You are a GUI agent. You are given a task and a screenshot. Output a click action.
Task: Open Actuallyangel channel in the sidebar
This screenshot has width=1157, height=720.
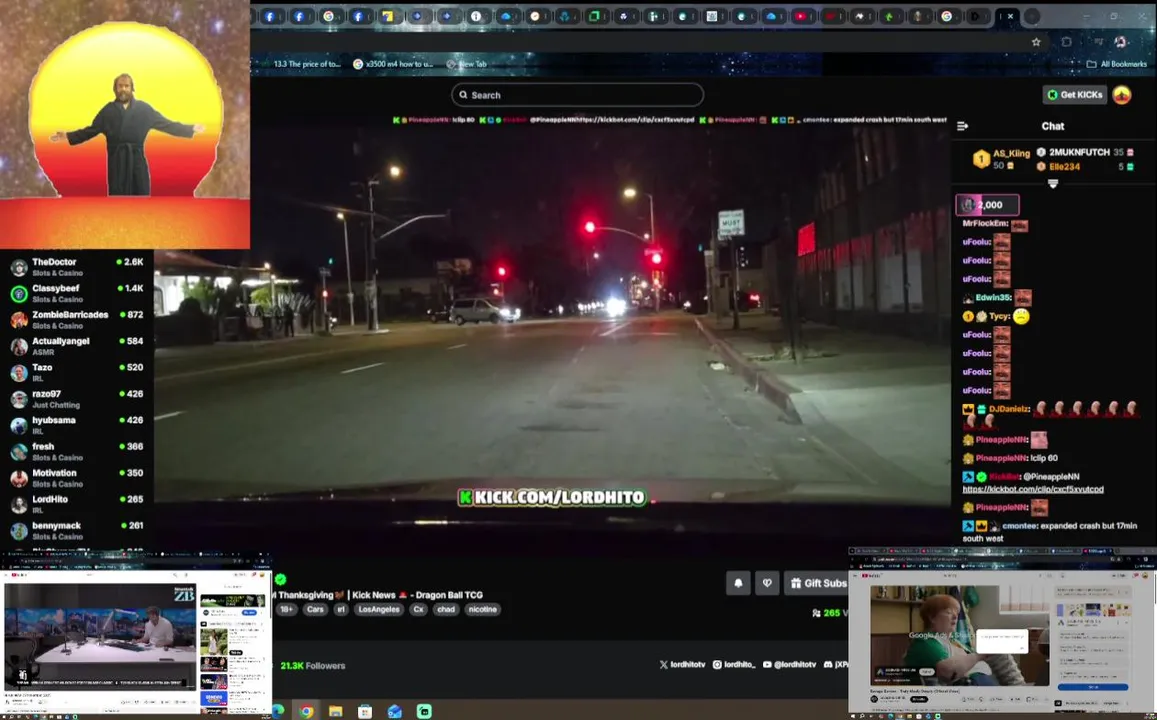[77, 346]
